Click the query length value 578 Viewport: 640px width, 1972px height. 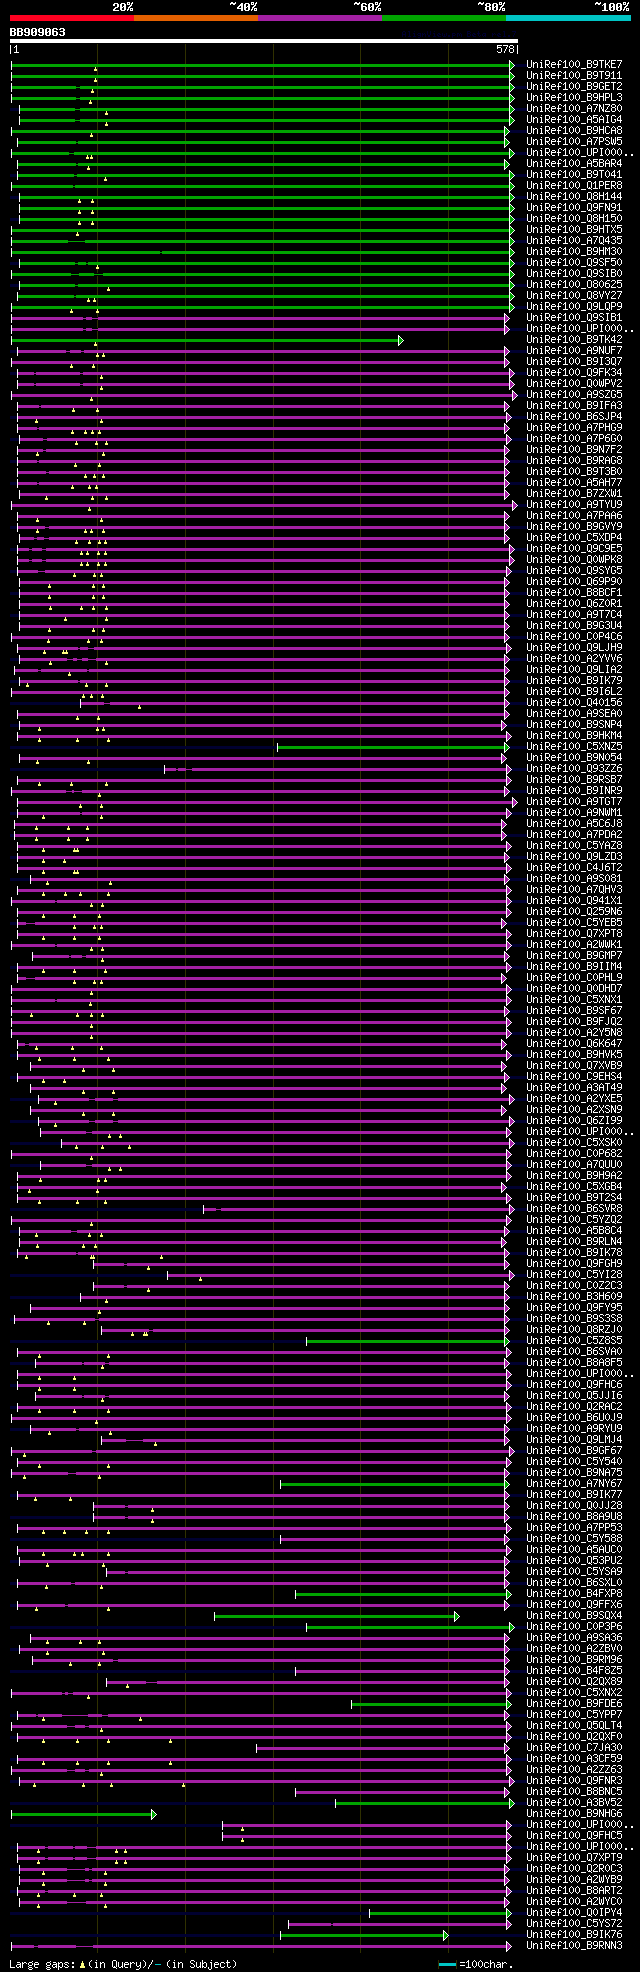click(x=505, y=49)
